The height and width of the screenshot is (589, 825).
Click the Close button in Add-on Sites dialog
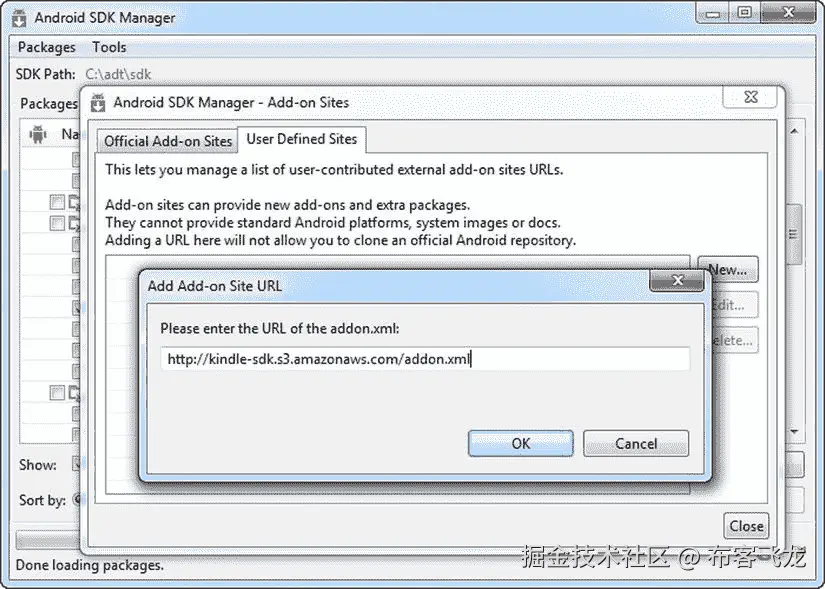pyautogui.click(x=746, y=526)
